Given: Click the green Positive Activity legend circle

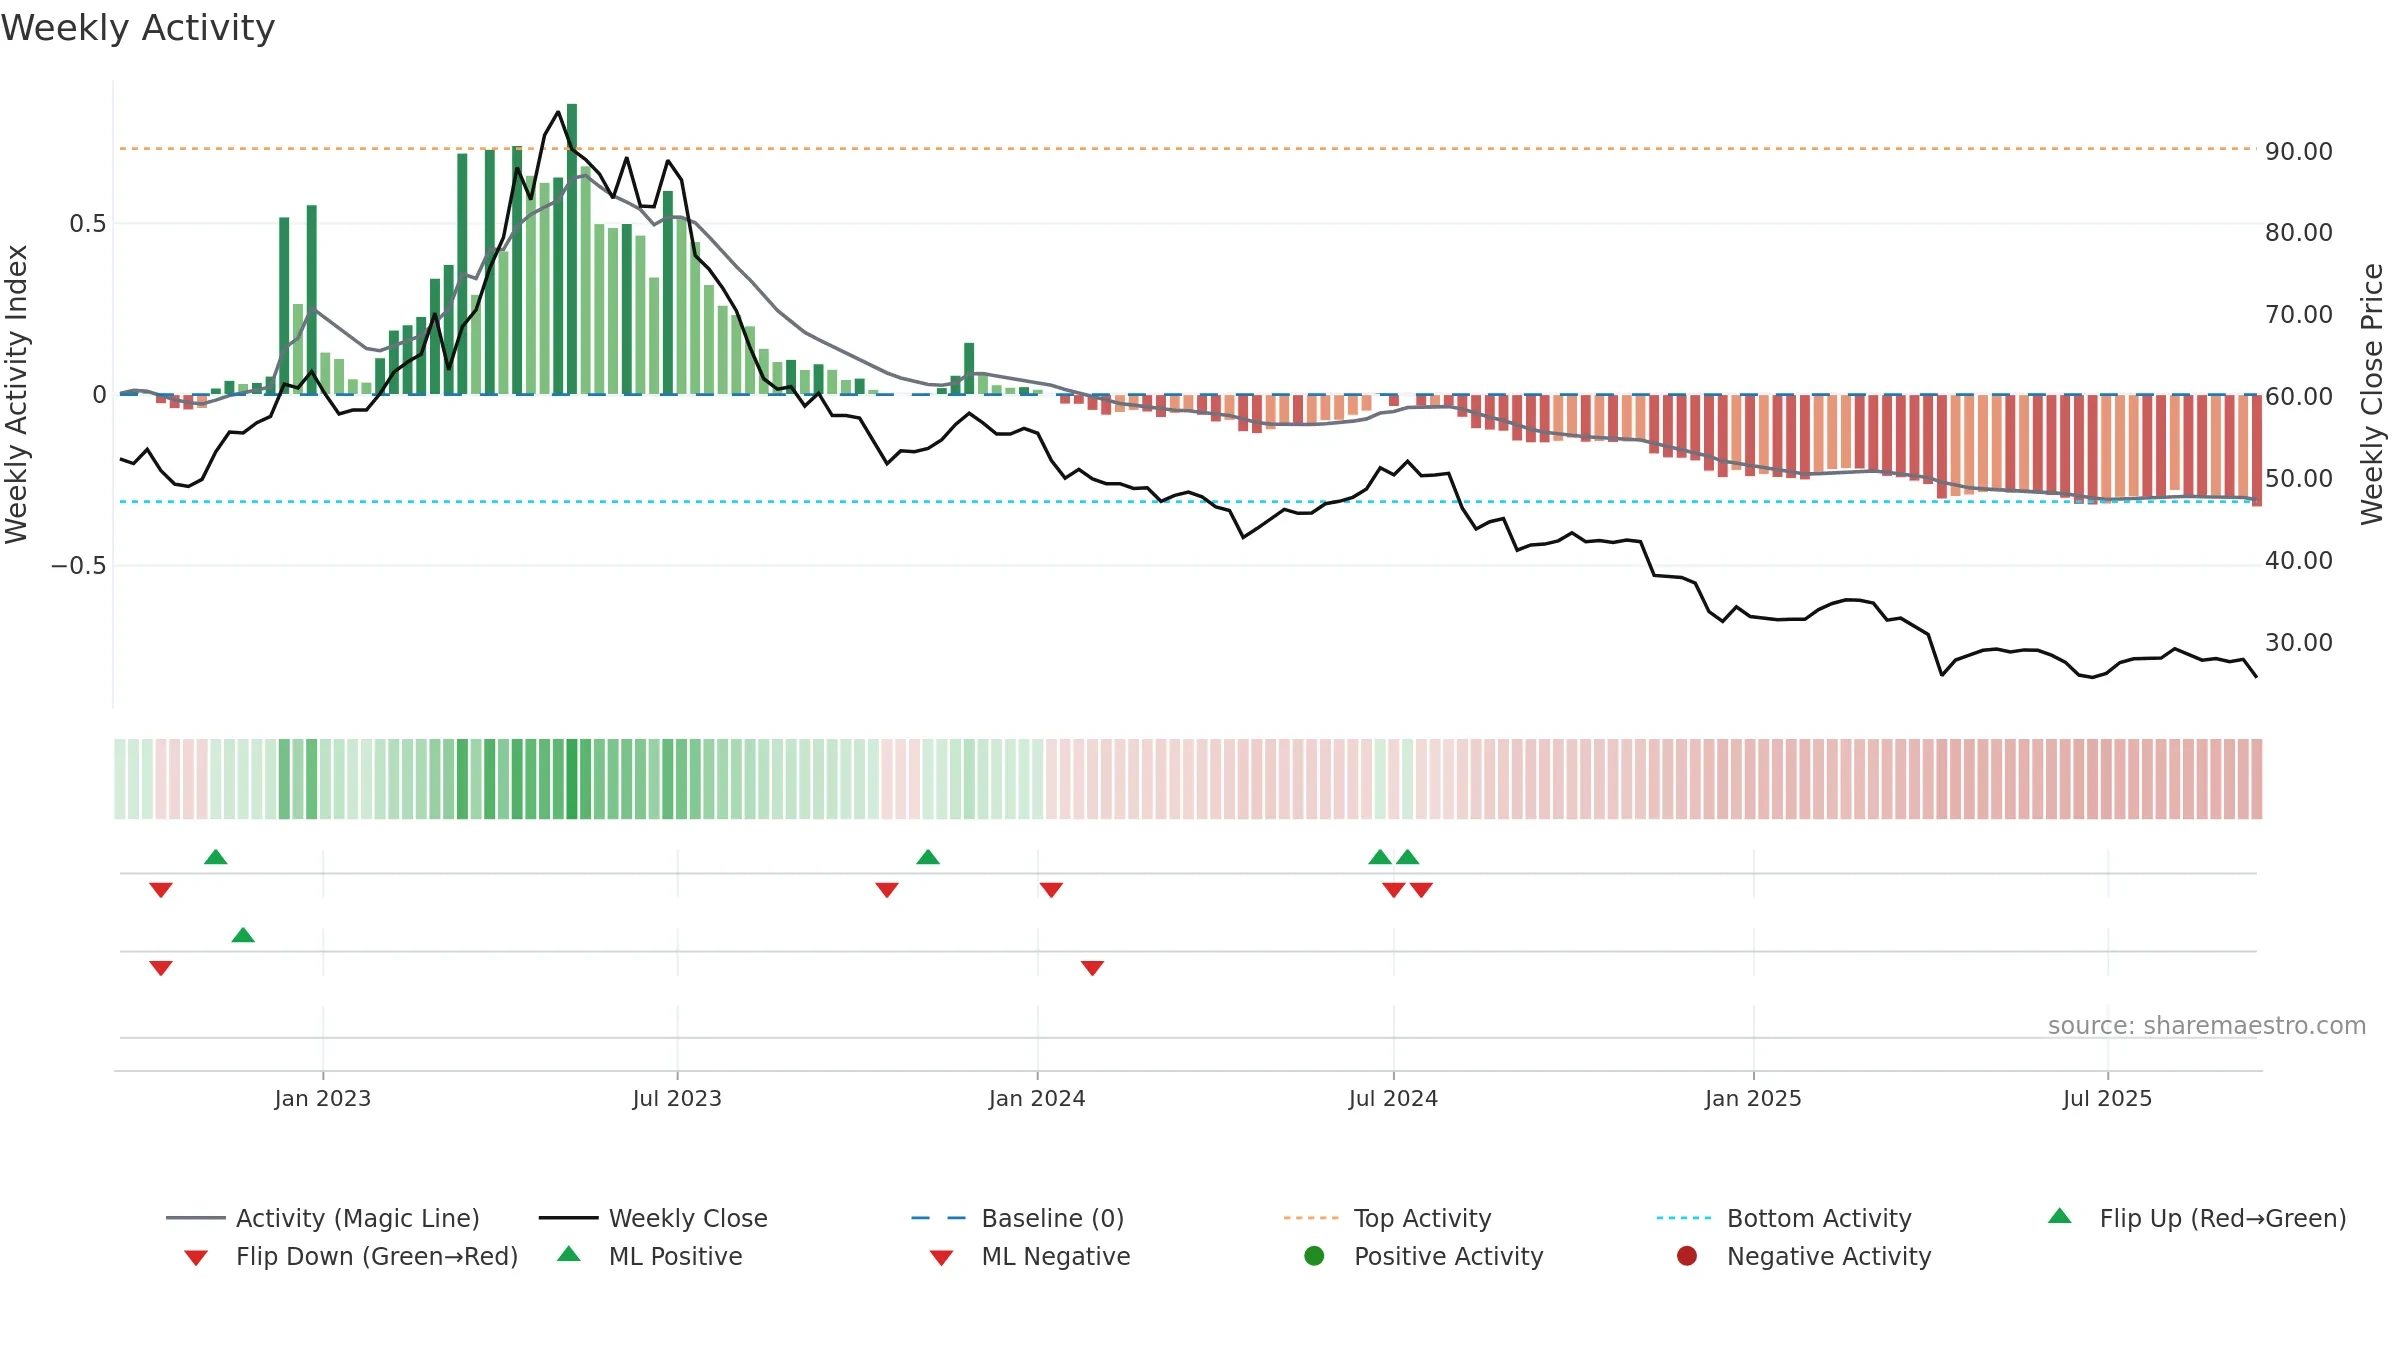Looking at the screenshot, I should coord(1314,1256).
